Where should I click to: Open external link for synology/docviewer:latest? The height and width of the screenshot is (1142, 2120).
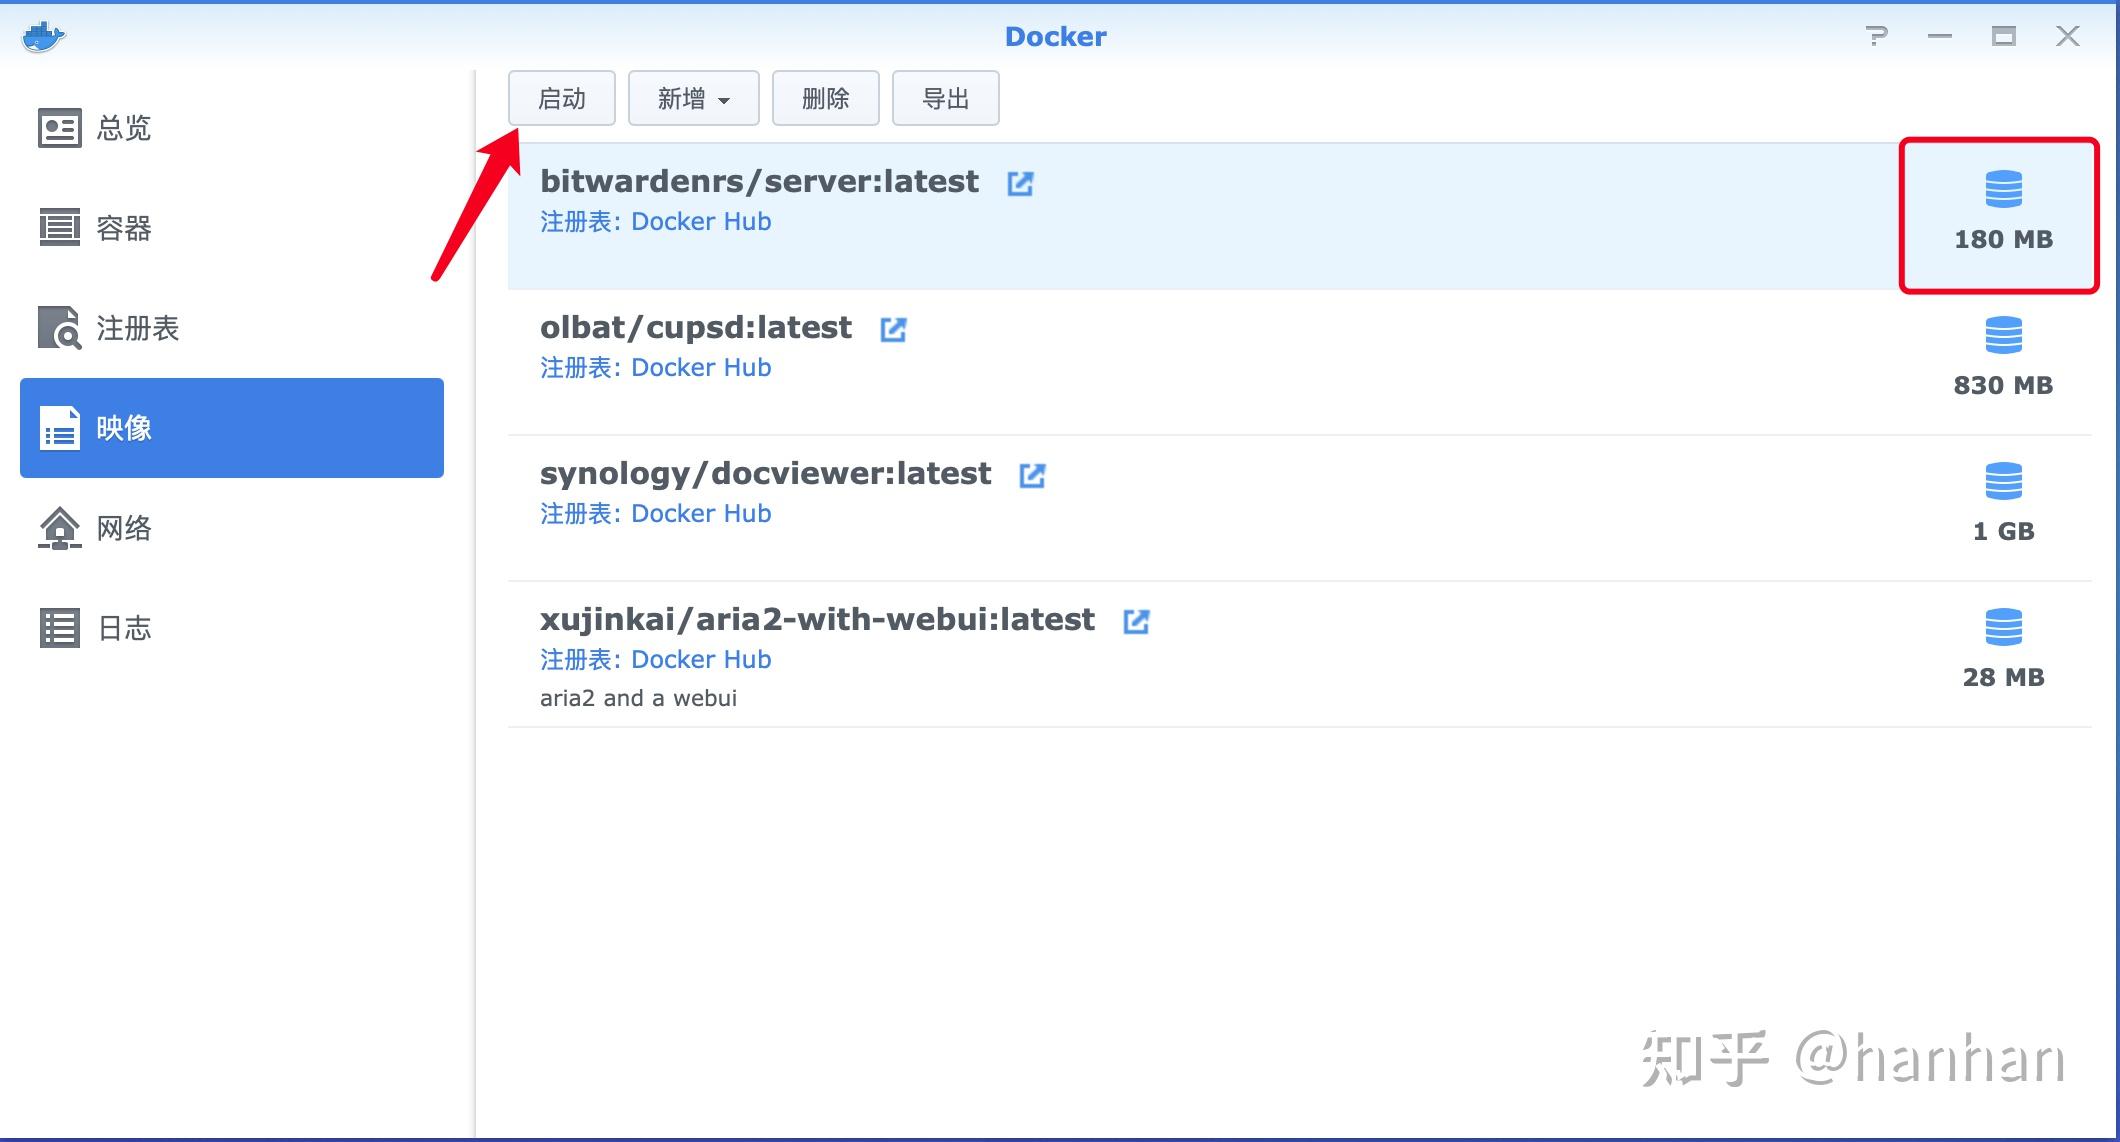(x=1032, y=475)
